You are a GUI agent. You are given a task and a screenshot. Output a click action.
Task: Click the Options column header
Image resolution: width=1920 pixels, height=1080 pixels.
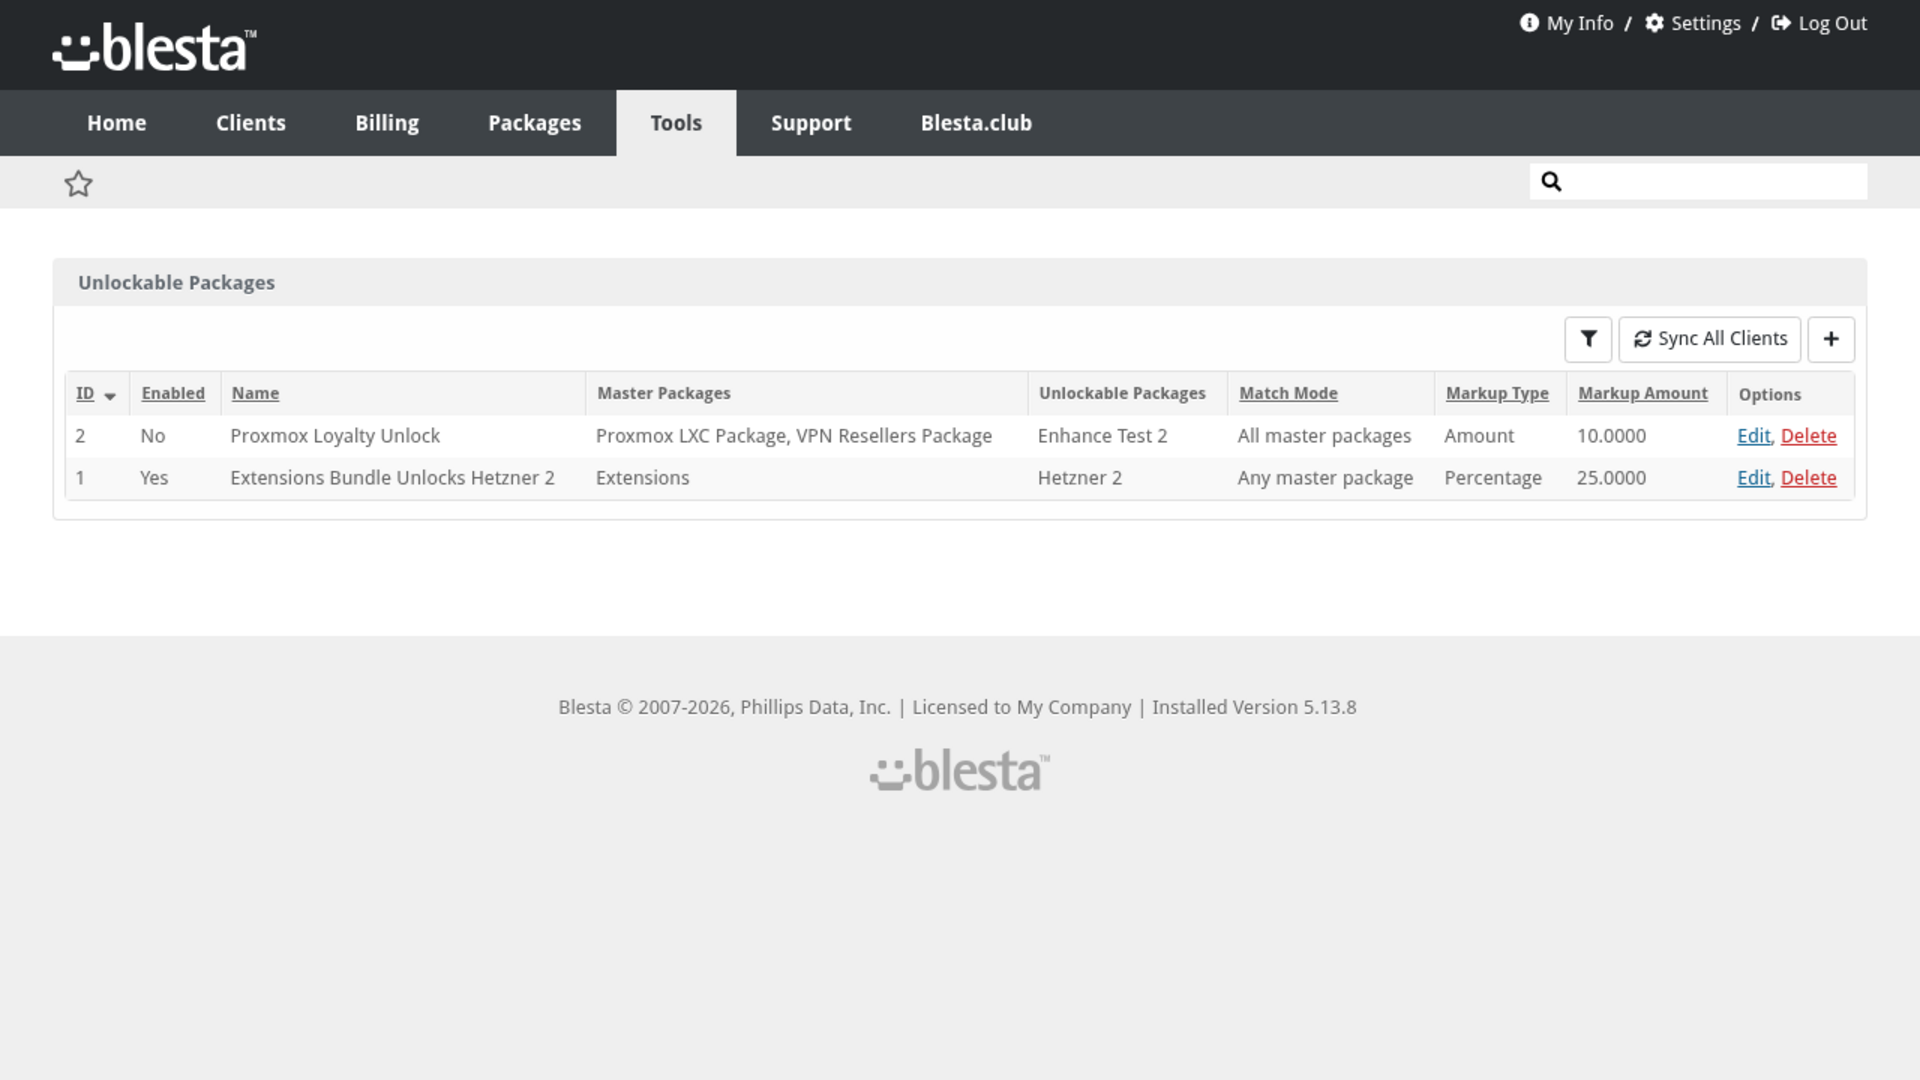[1770, 394]
